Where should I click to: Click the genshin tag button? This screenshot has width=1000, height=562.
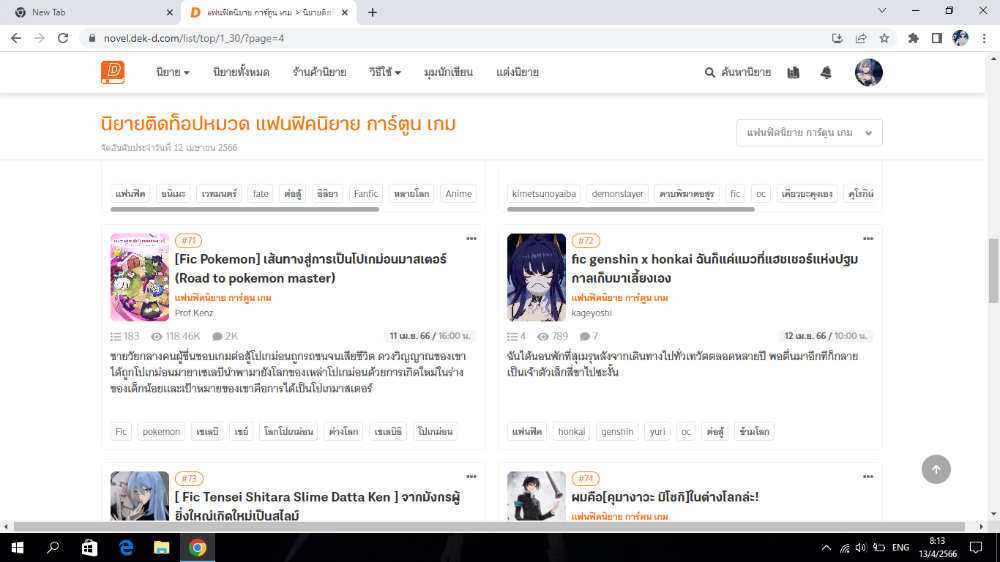(617, 432)
